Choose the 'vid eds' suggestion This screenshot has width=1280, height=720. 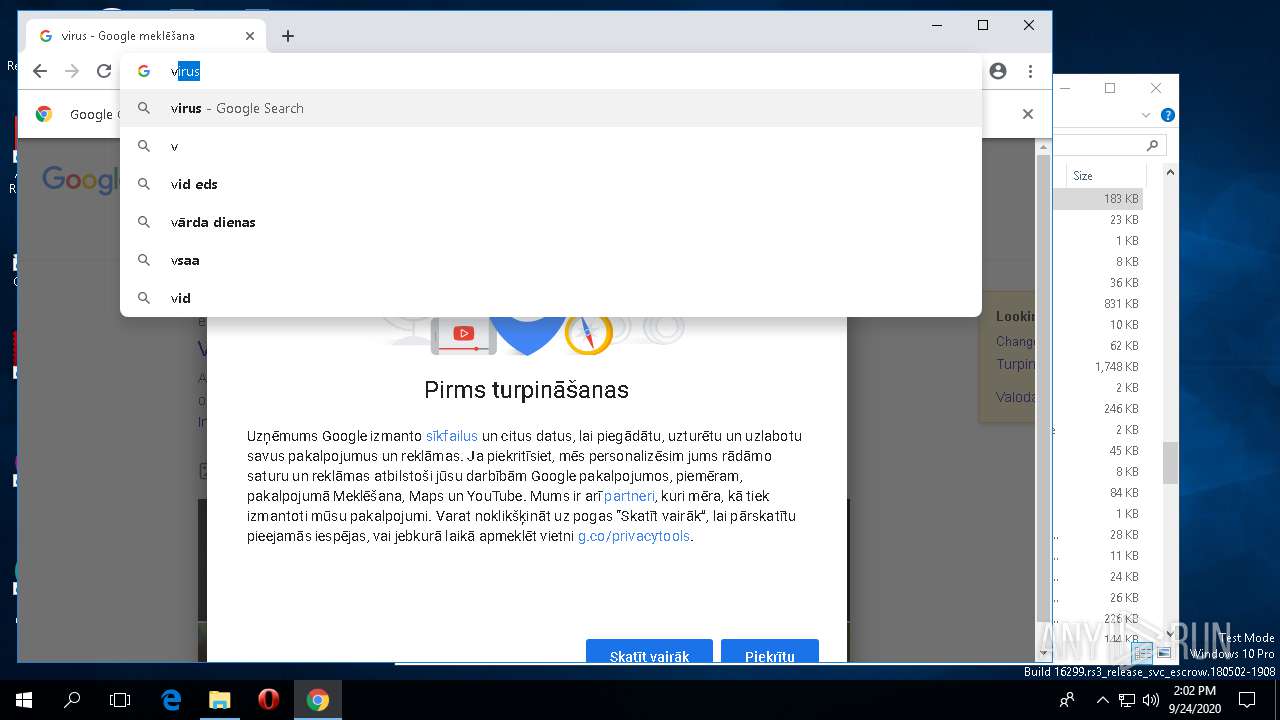551,184
